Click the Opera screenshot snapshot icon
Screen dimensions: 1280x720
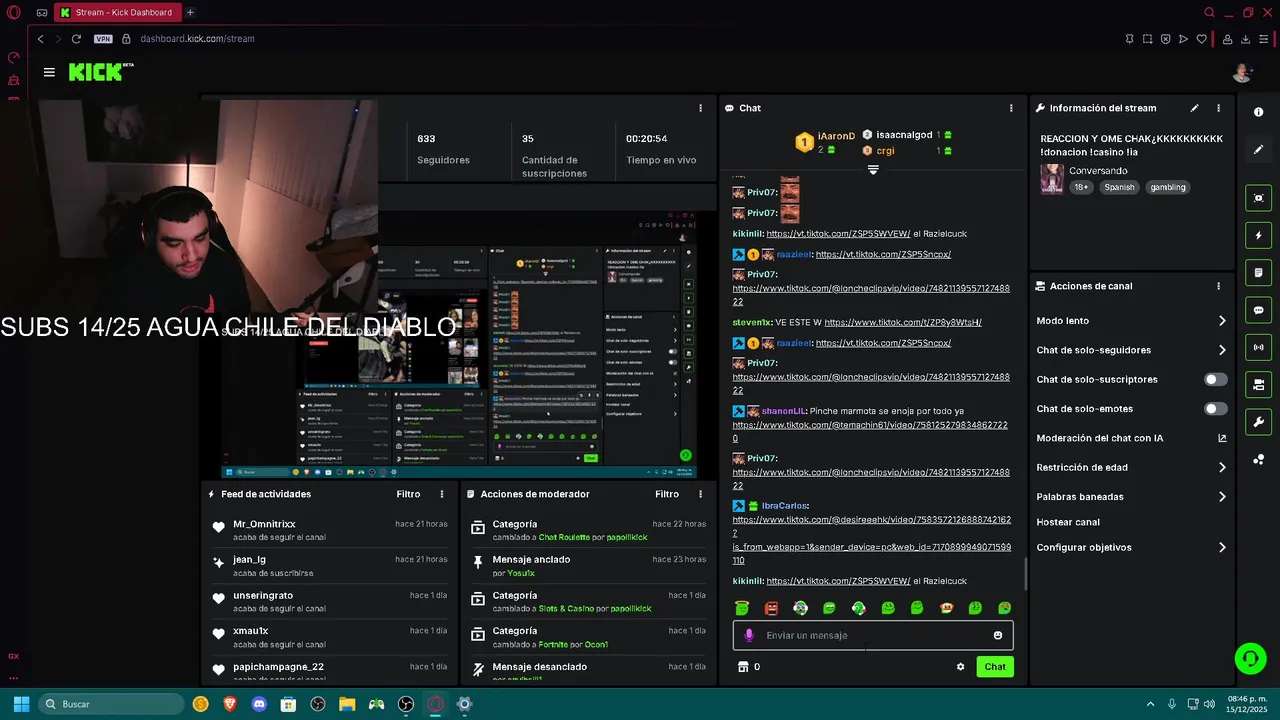point(1147,39)
